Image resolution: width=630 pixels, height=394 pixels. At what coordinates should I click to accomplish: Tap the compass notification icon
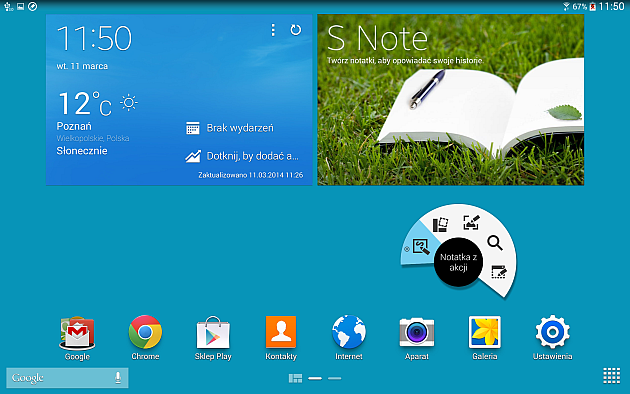point(33,6)
